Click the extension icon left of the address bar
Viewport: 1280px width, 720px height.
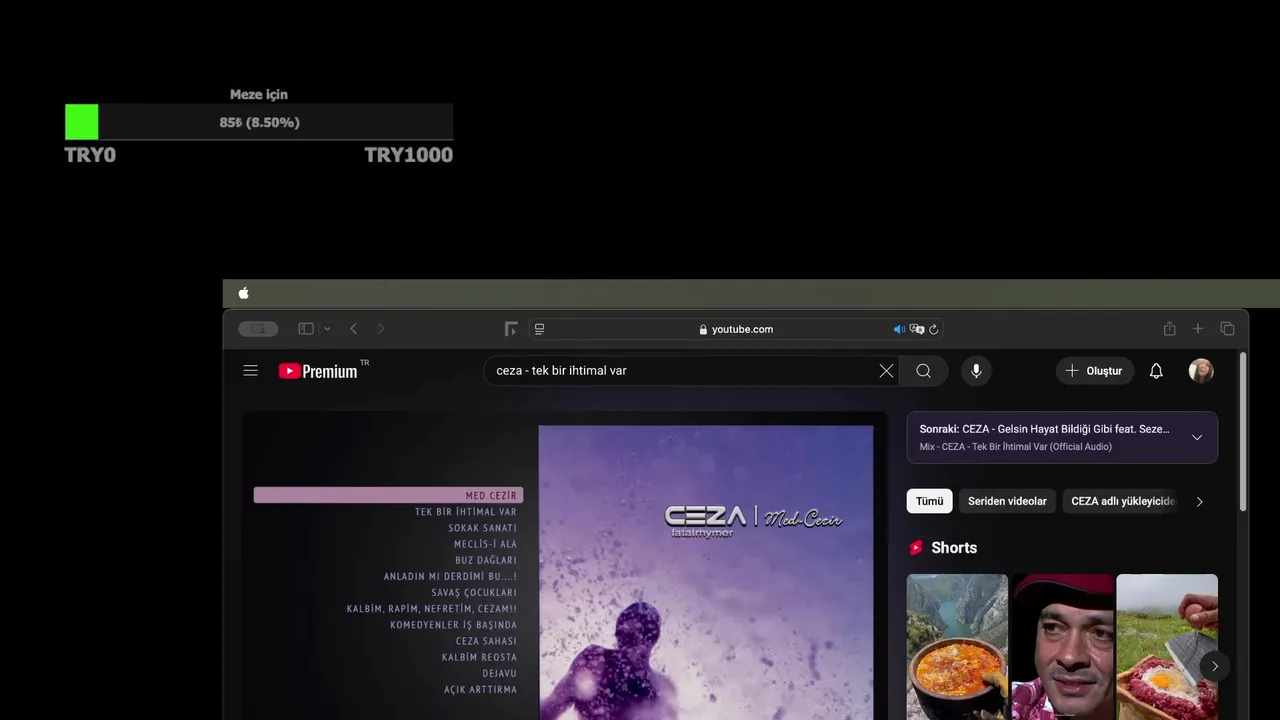(511, 329)
